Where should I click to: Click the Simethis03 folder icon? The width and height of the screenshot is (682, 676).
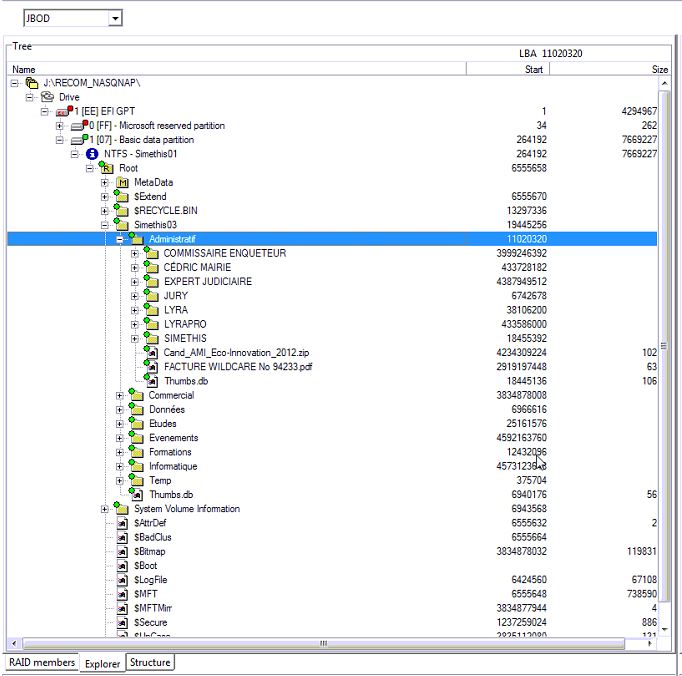(x=121, y=224)
